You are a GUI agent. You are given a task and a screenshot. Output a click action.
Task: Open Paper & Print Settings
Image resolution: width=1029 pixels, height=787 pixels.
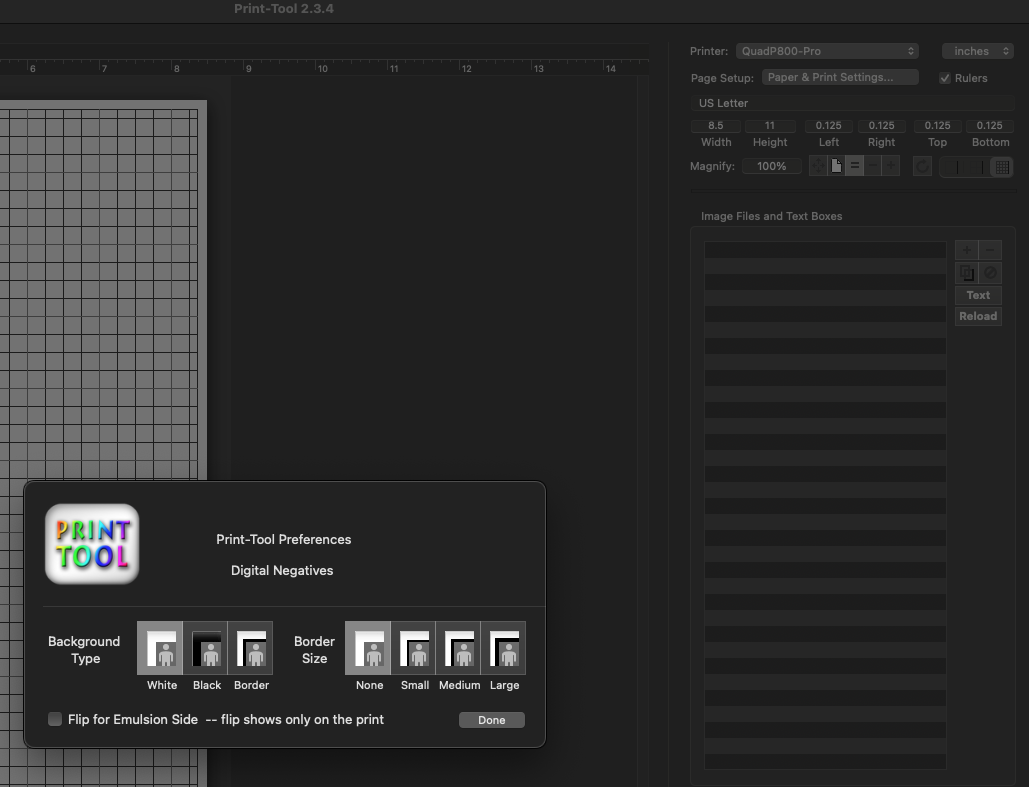click(841, 77)
